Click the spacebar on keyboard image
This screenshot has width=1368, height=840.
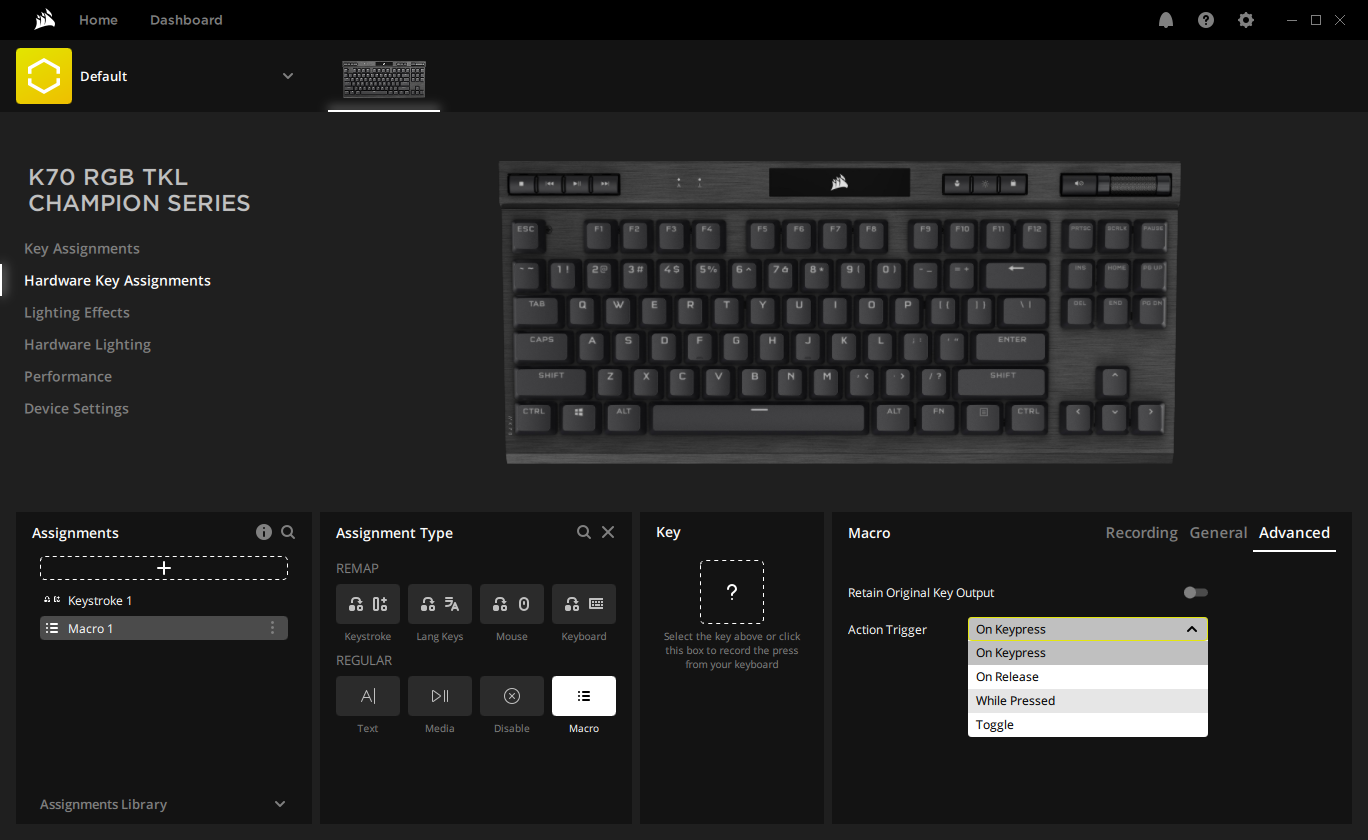(x=758, y=417)
